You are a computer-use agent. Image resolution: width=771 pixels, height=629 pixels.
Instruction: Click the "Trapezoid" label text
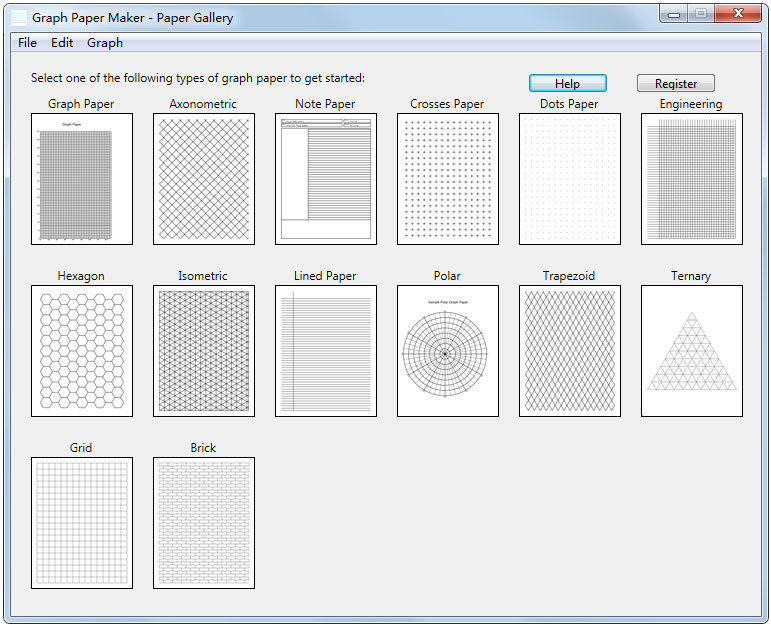(x=569, y=276)
